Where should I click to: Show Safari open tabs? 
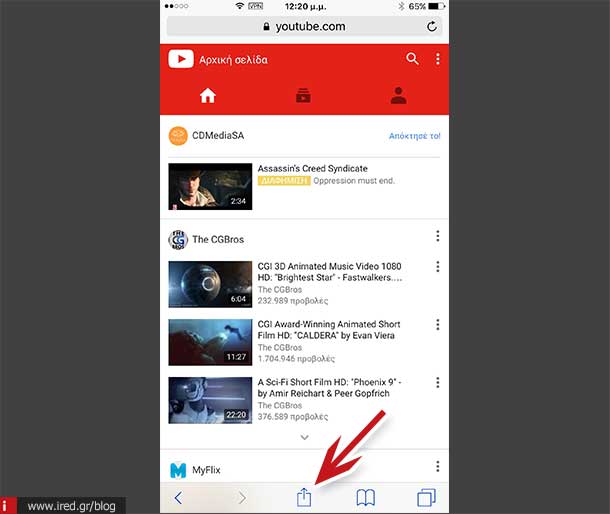[x=426, y=498]
